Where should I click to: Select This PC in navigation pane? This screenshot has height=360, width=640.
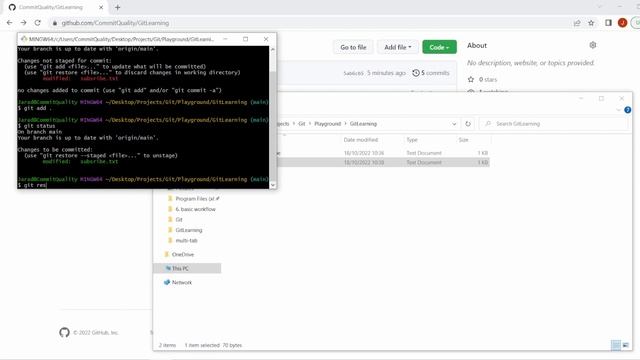tap(187, 268)
